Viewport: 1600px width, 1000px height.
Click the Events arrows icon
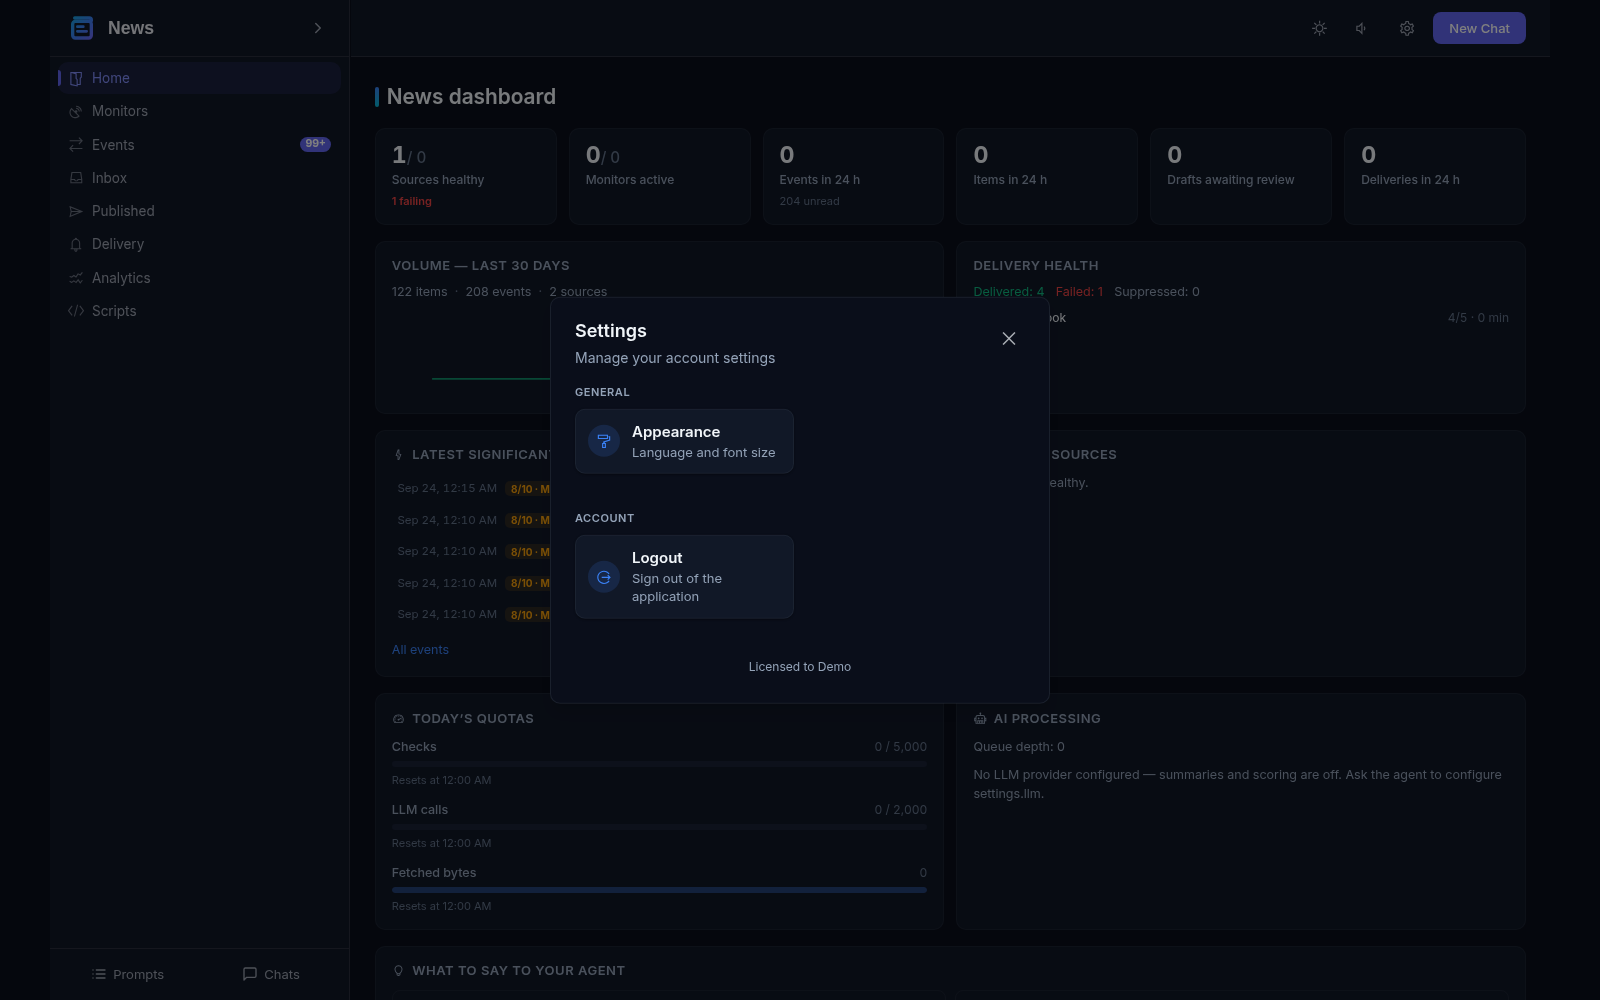pos(76,145)
